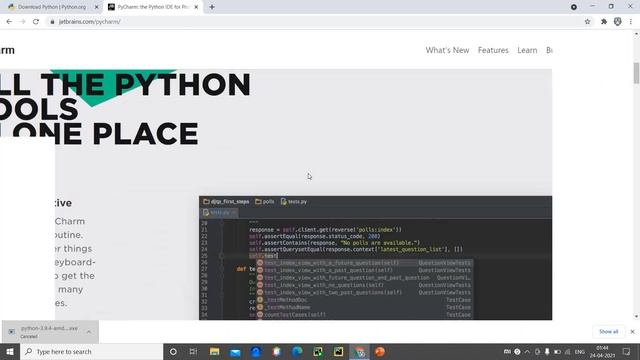Open the What's New nav link
This screenshot has width=640, height=360.
coord(447,50)
